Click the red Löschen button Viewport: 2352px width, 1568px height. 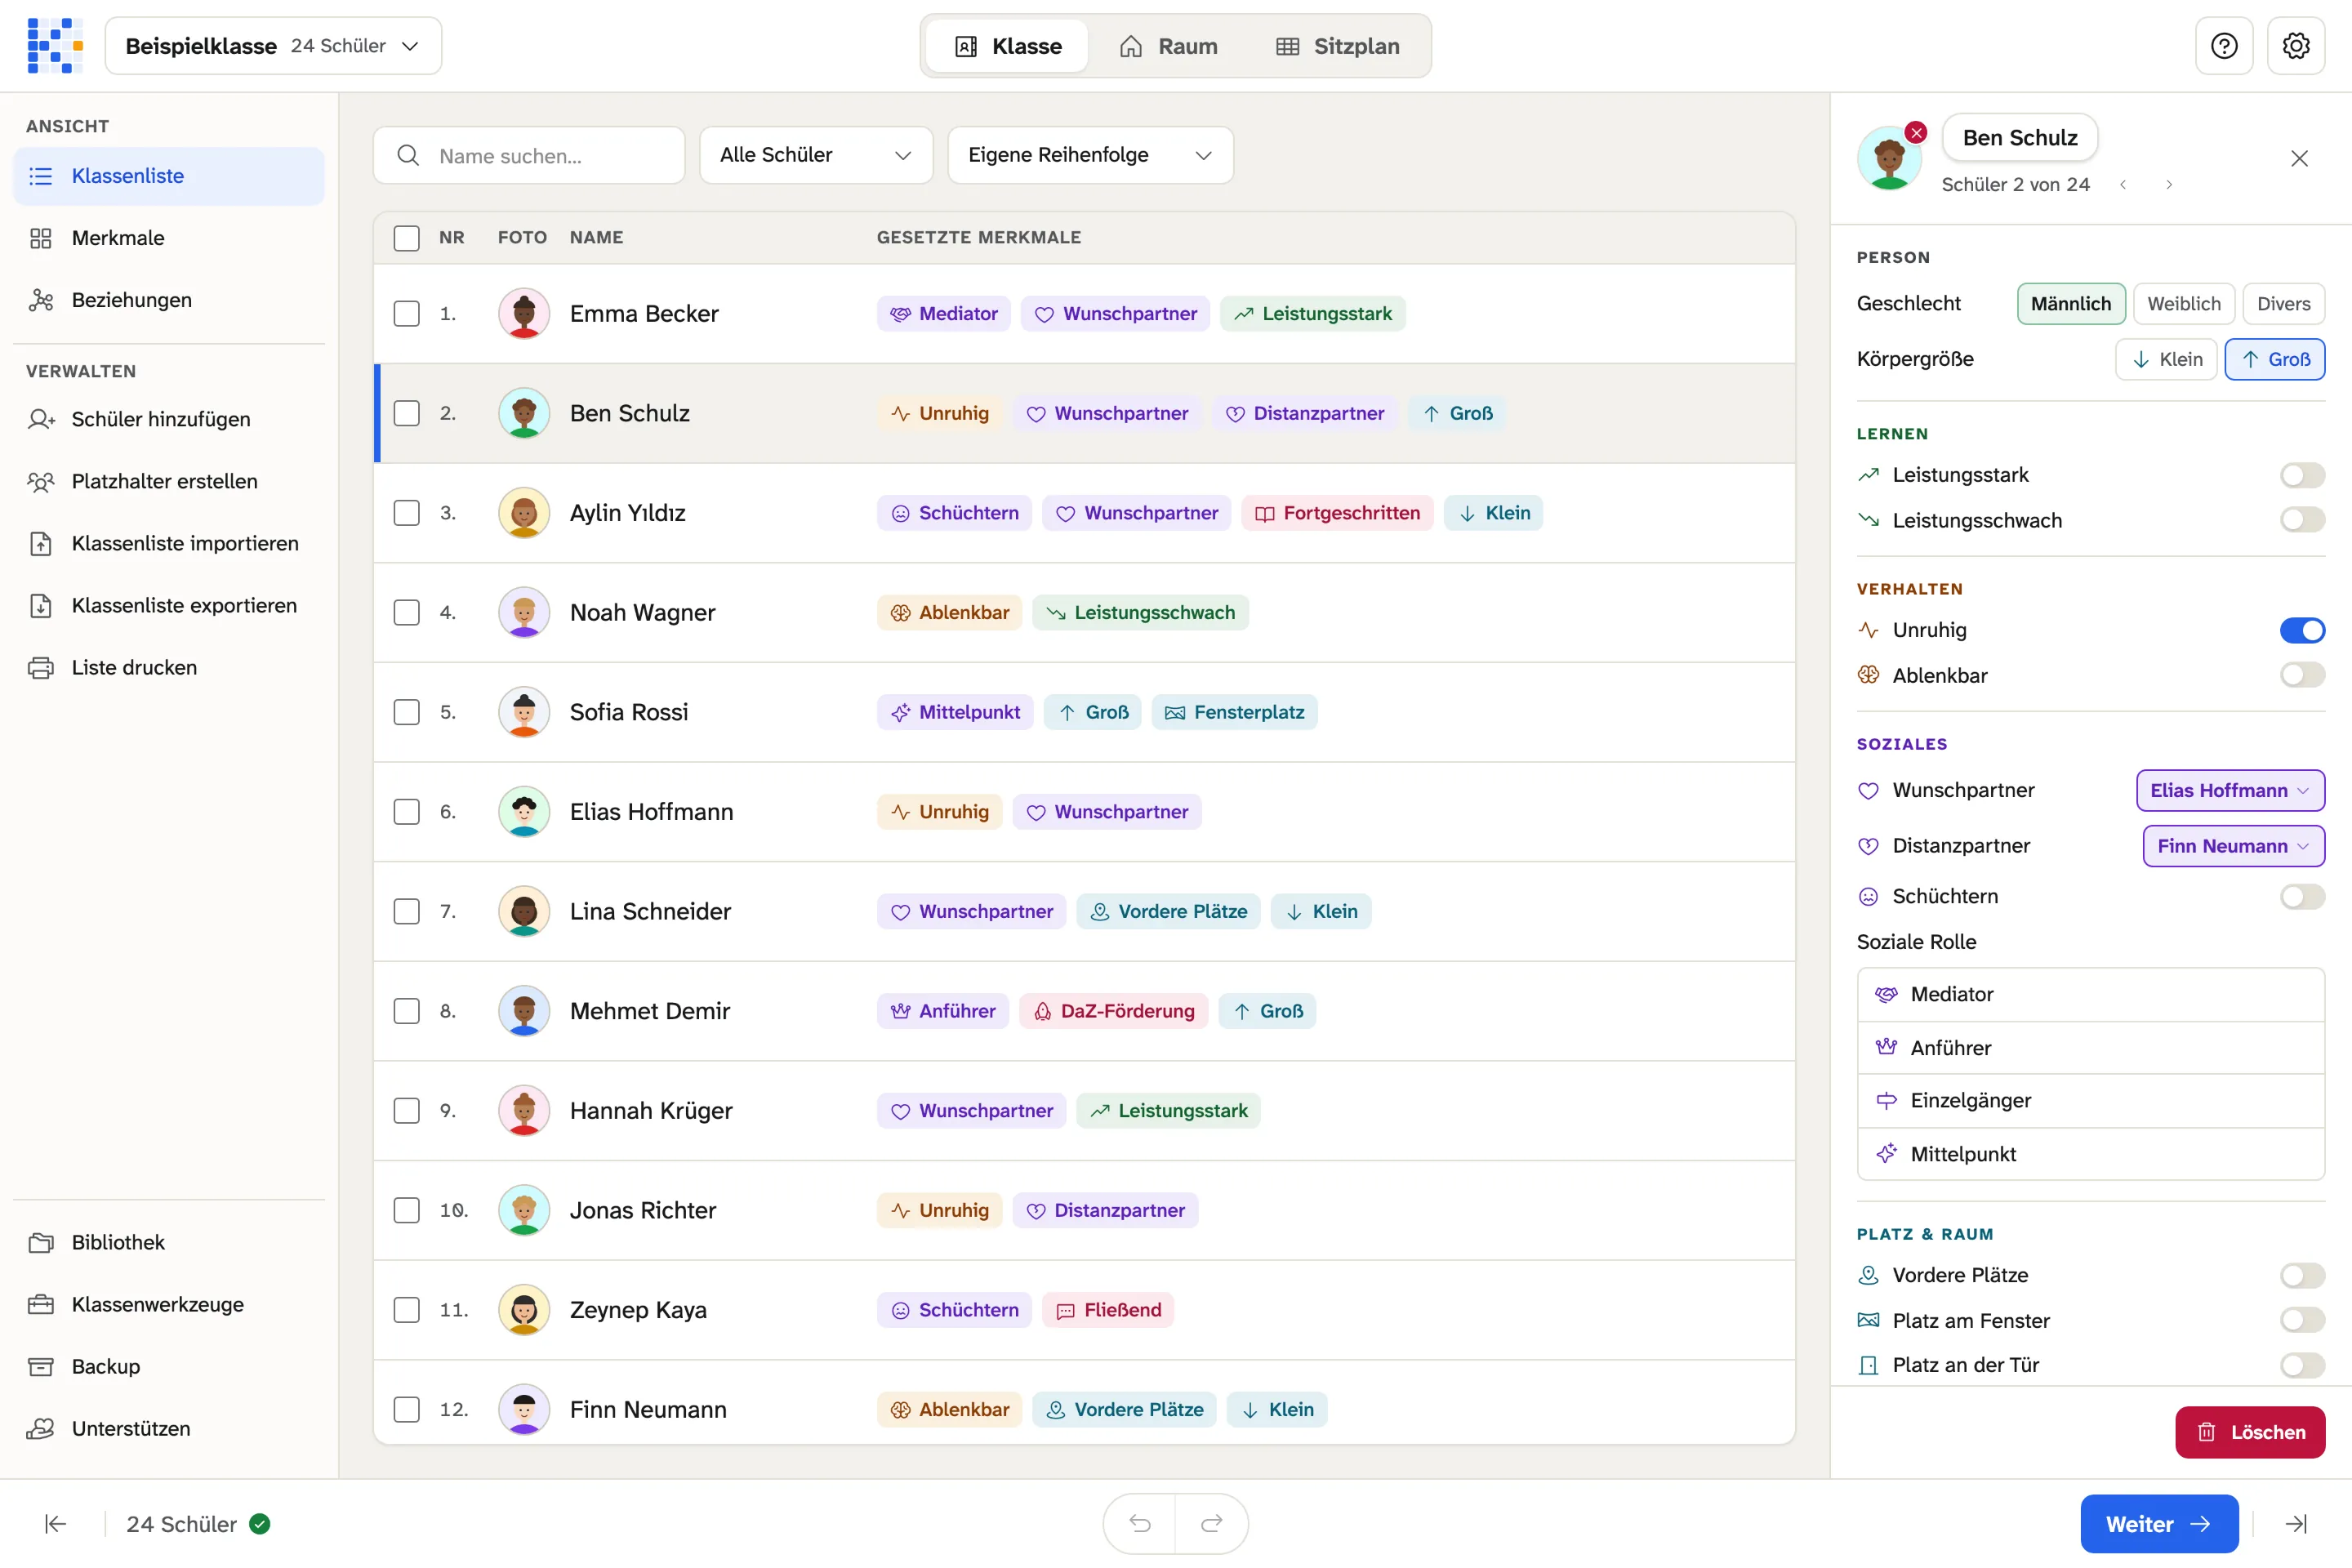2250,1432
